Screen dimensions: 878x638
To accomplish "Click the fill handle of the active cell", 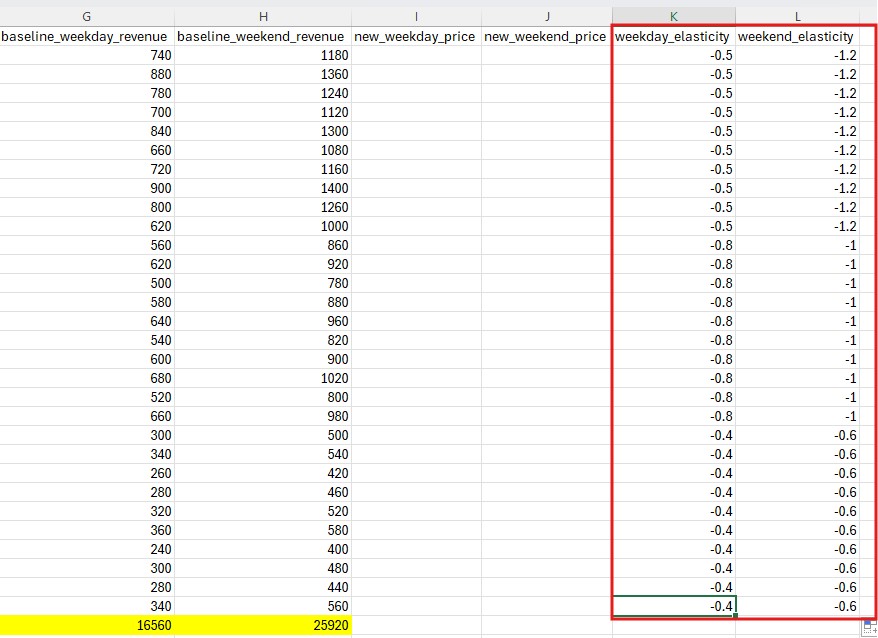I will (735, 615).
